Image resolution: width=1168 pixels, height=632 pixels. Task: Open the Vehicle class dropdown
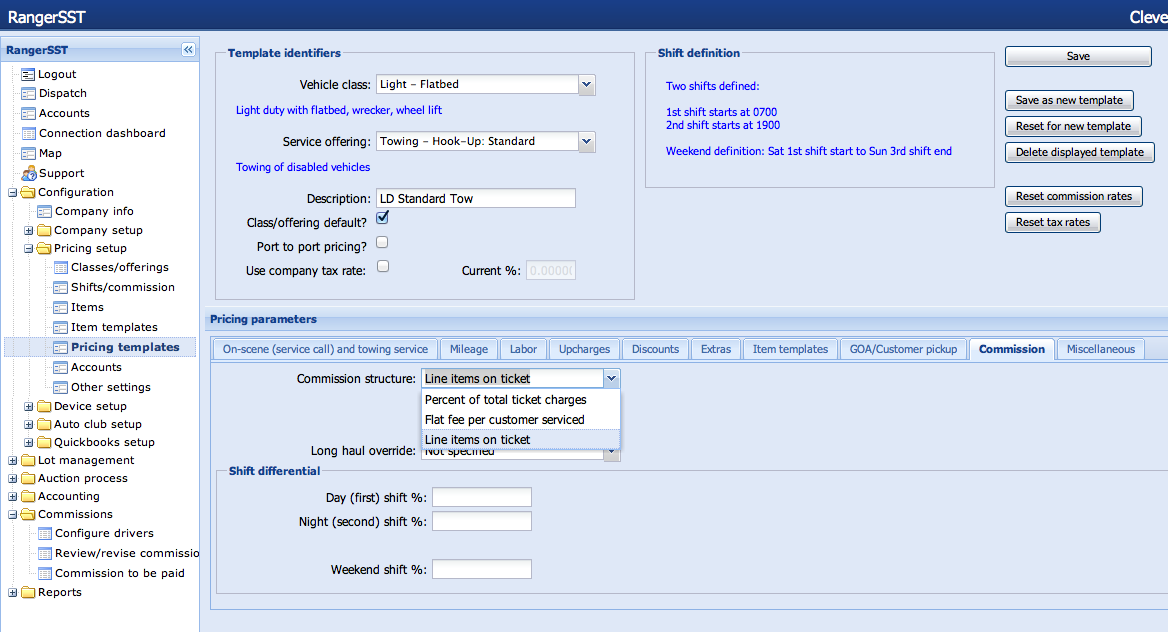pos(586,85)
